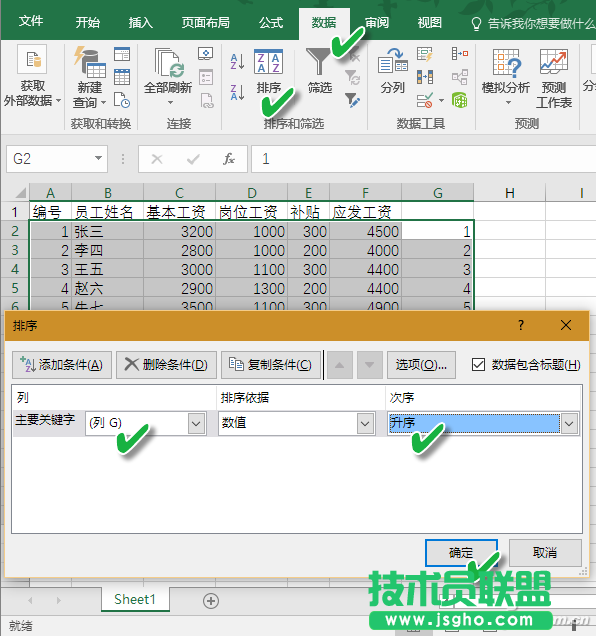Open the 排序 sort dialog icon in ribbon
Viewport: 596px width, 636px height.
pos(268,62)
